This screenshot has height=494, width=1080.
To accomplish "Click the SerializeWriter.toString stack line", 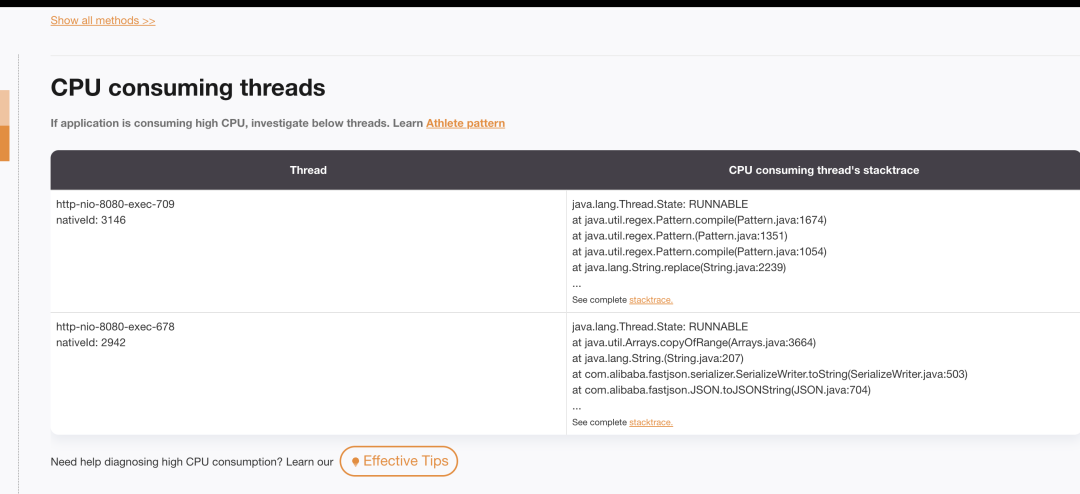I will [769, 374].
